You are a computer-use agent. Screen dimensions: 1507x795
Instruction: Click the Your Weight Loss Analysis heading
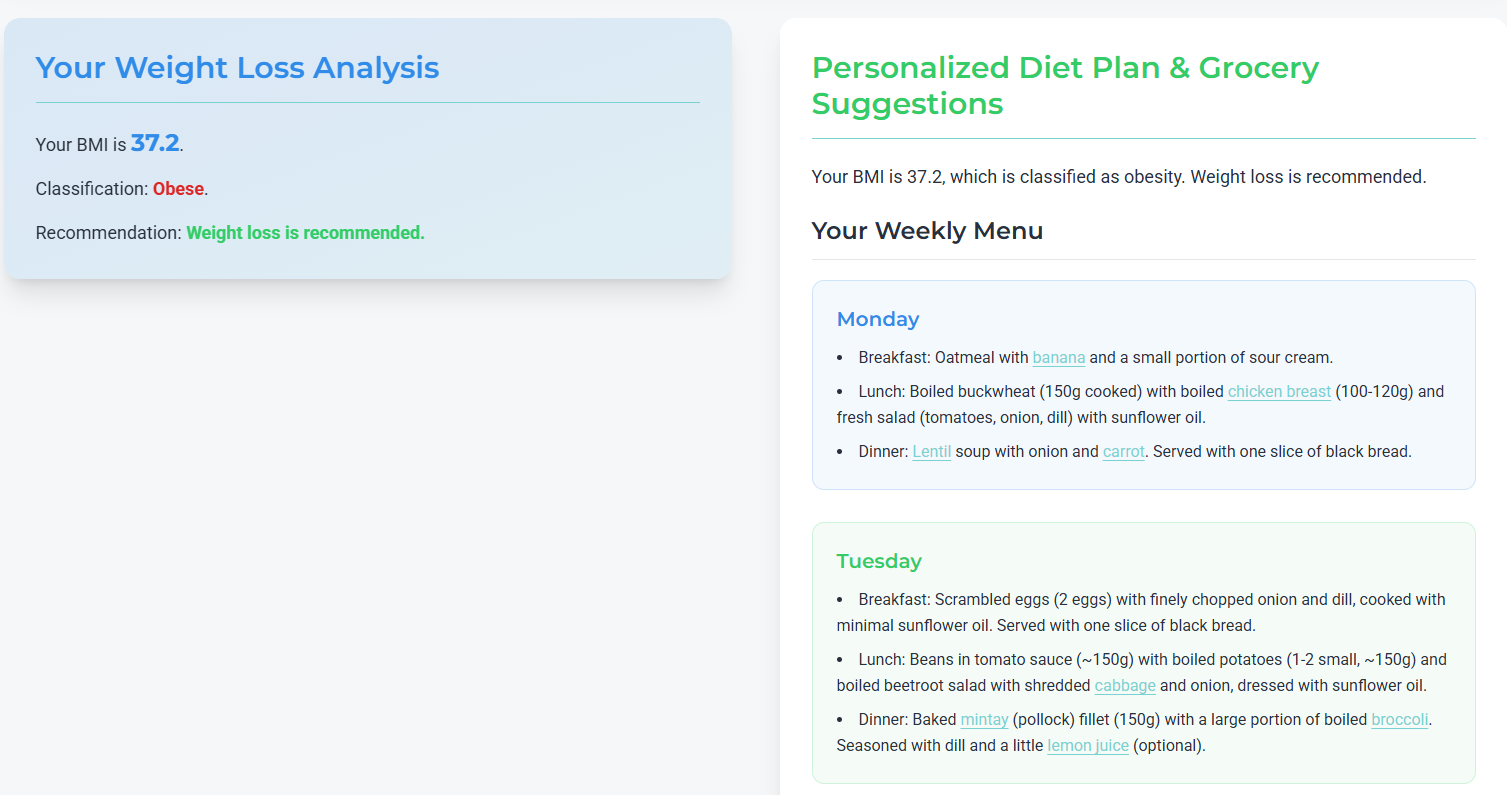(x=237, y=68)
